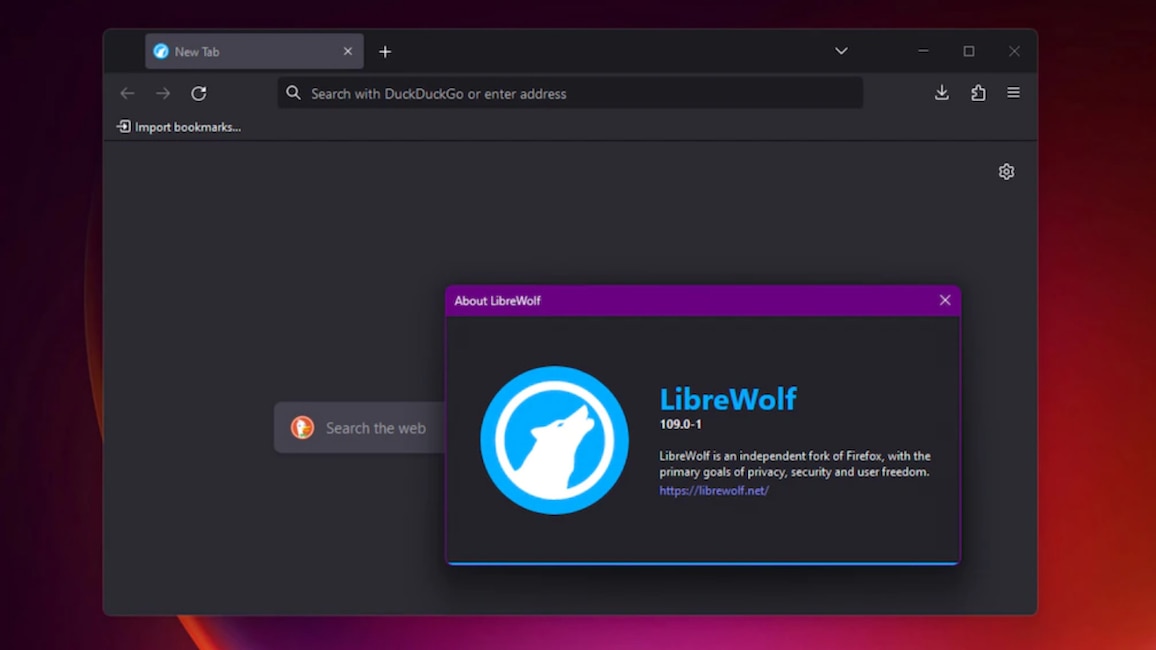Expand the list all tabs chevron
Screen dimensions: 1156x650
pos(841,51)
